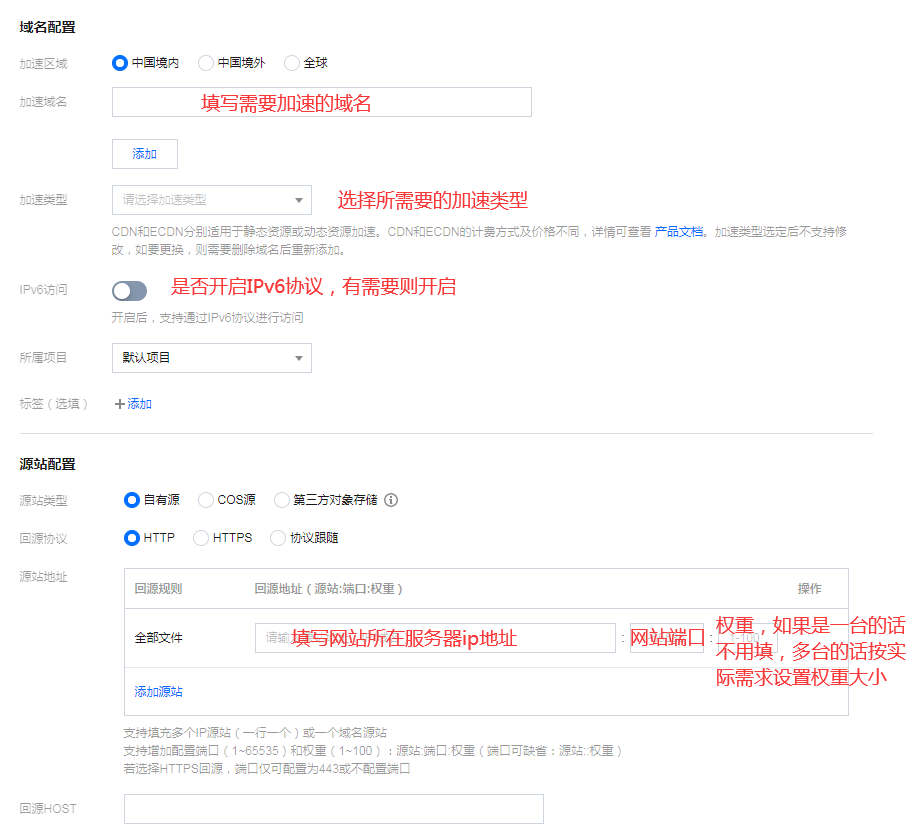Open the 所属项目 默认项目 dropdown
Image resolution: width=912 pixels, height=831 pixels.
click(x=211, y=358)
